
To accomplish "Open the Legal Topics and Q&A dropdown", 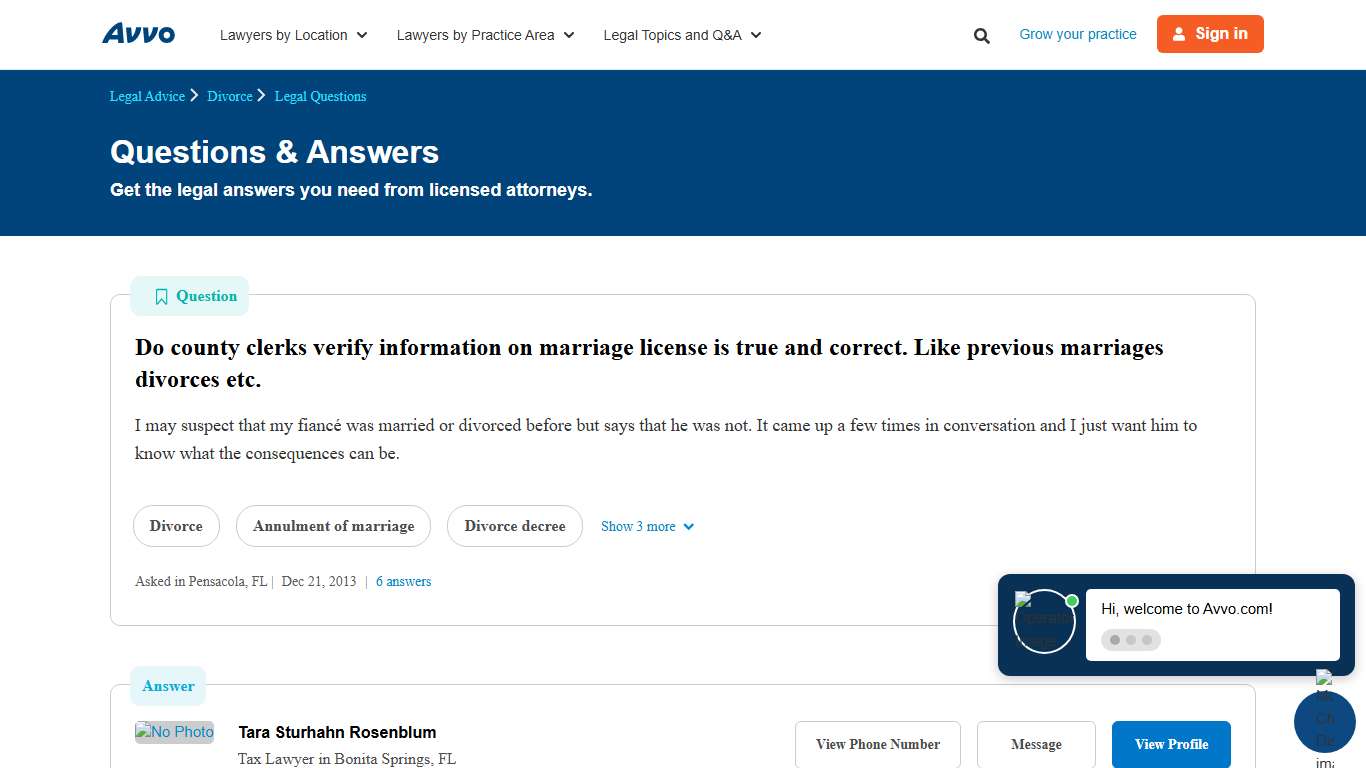I will (x=681, y=35).
